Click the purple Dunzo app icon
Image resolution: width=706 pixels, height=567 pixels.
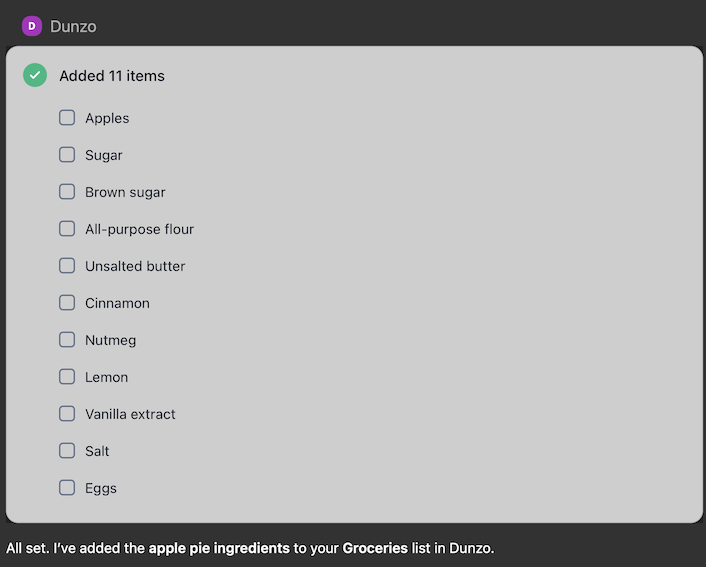tap(32, 26)
